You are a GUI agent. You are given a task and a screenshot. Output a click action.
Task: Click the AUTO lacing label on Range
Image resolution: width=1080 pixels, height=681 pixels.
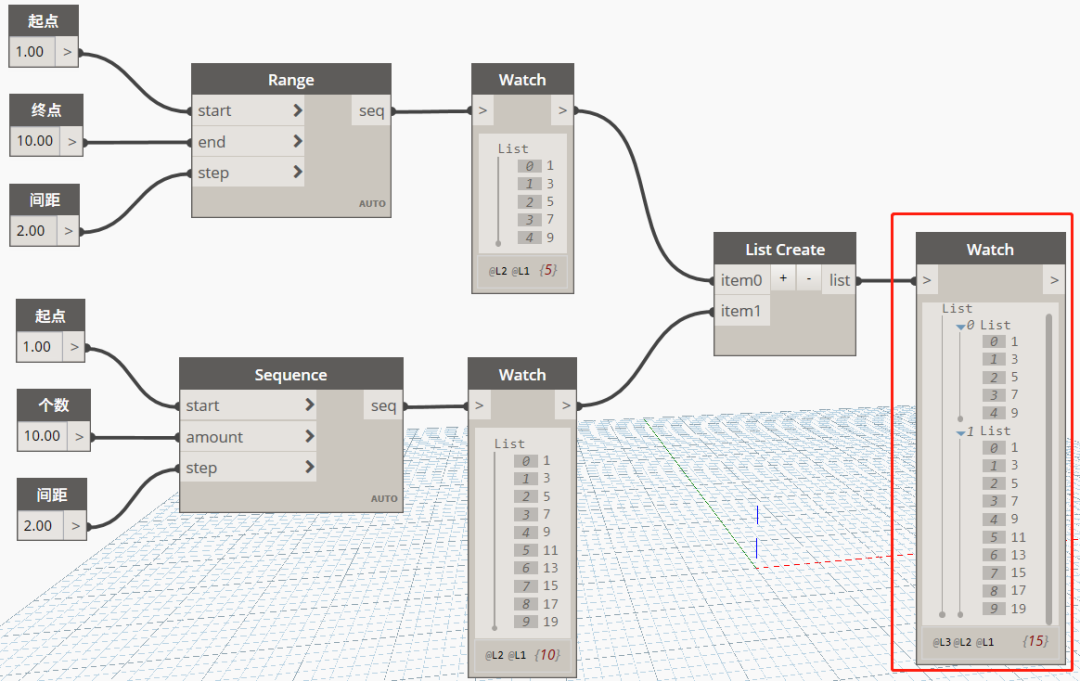pyautogui.click(x=372, y=204)
